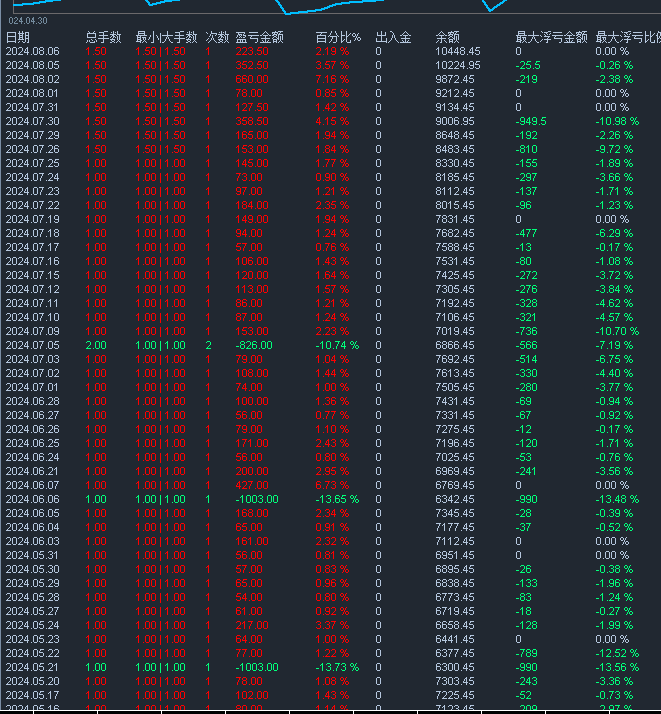
Task: Sort by the 盈亏金额 column header
Action: 259,37
